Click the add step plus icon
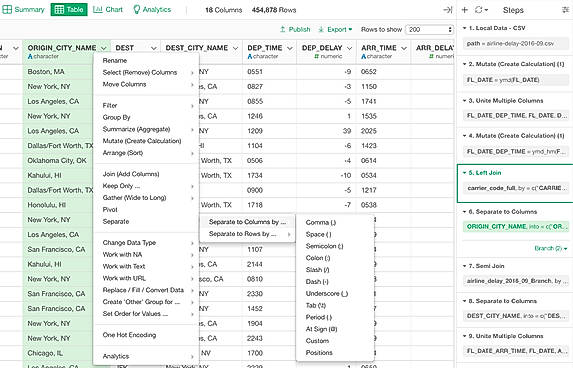 [x=464, y=10]
